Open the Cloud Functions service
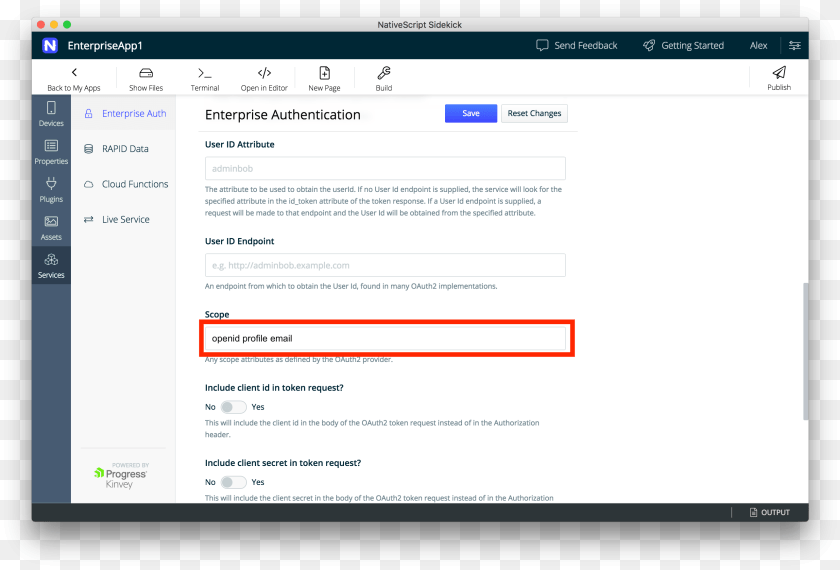This screenshot has width=840, height=570. pyautogui.click(x=125, y=184)
